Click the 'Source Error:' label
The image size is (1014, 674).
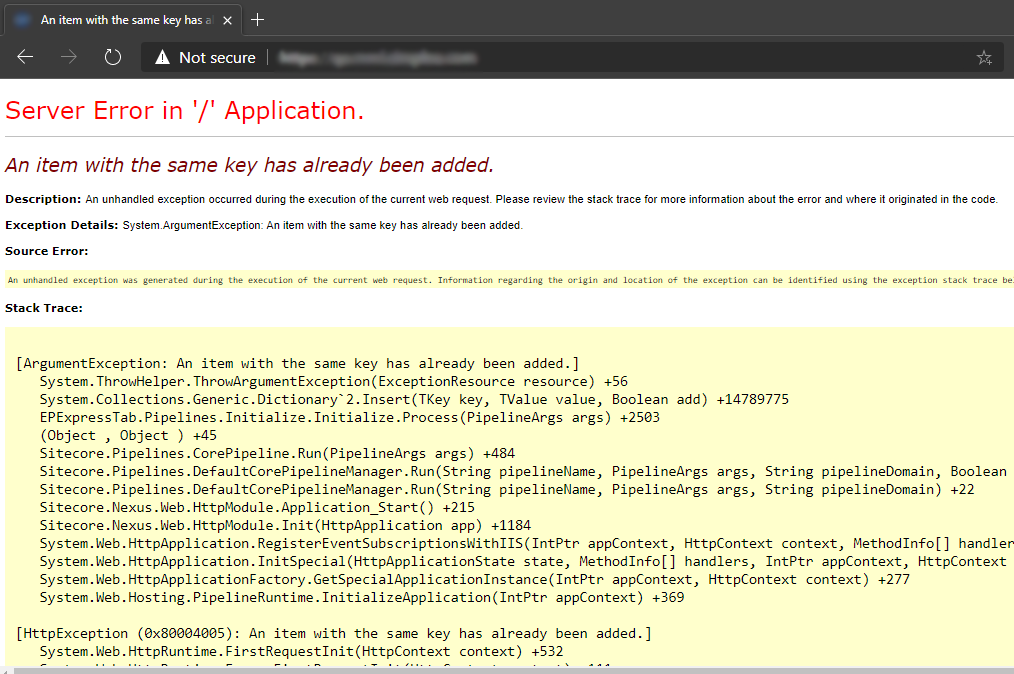47,251
